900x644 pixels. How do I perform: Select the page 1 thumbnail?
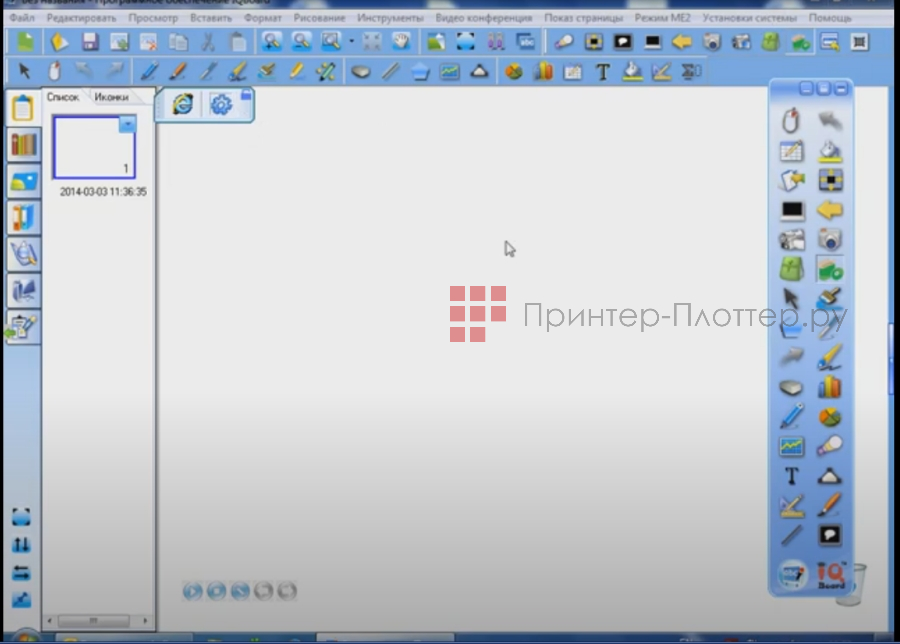click(93, 147)
